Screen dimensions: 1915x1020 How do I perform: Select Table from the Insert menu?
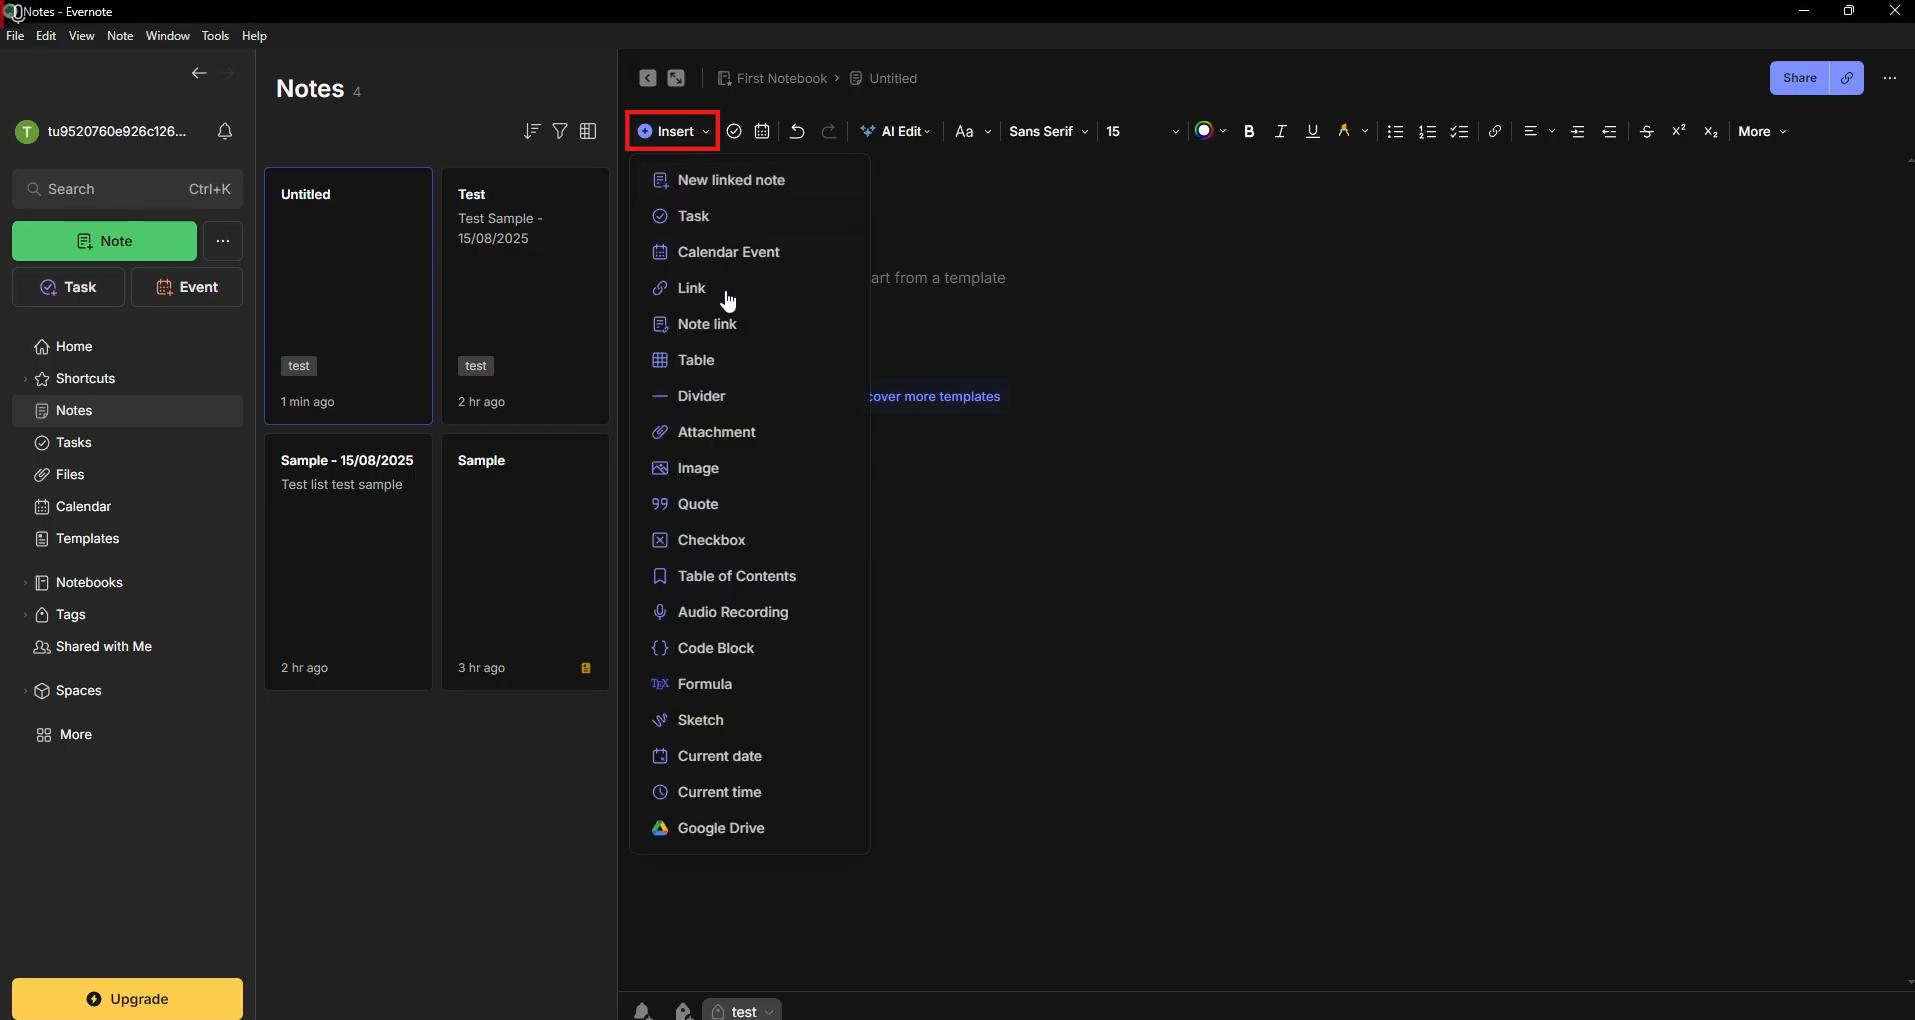point(749,360)
